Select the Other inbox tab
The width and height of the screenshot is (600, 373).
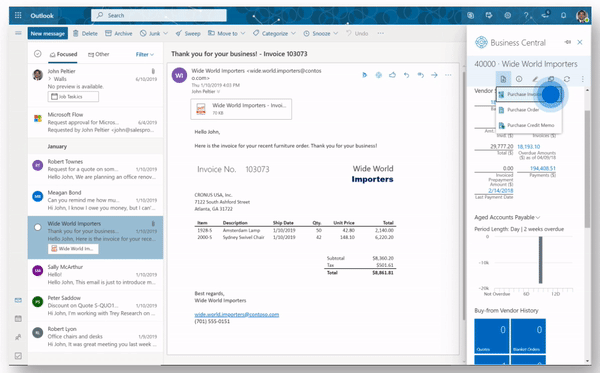click(x=99, y=54)
